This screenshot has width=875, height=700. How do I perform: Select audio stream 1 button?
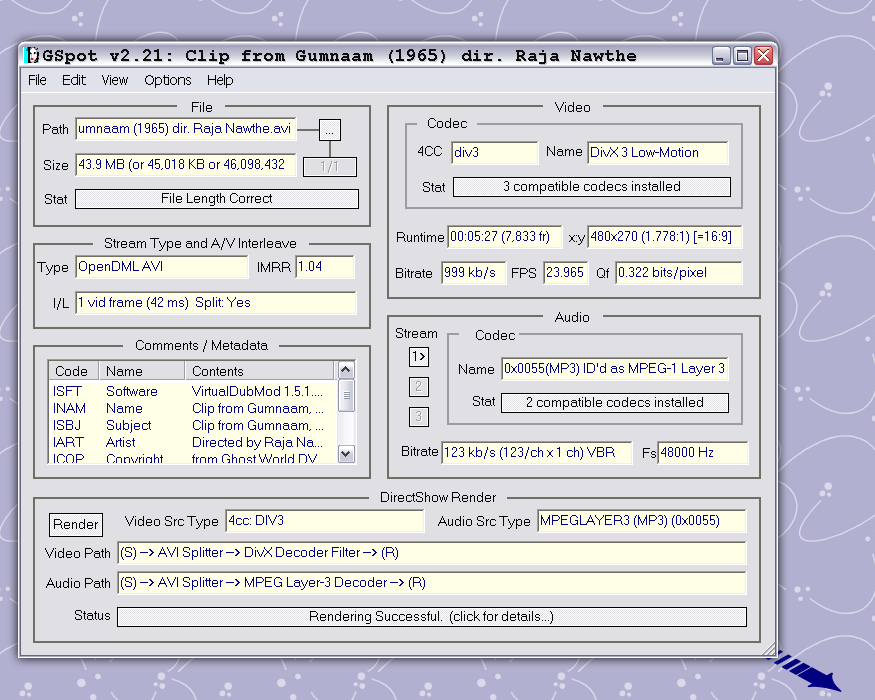click(419, 356)
